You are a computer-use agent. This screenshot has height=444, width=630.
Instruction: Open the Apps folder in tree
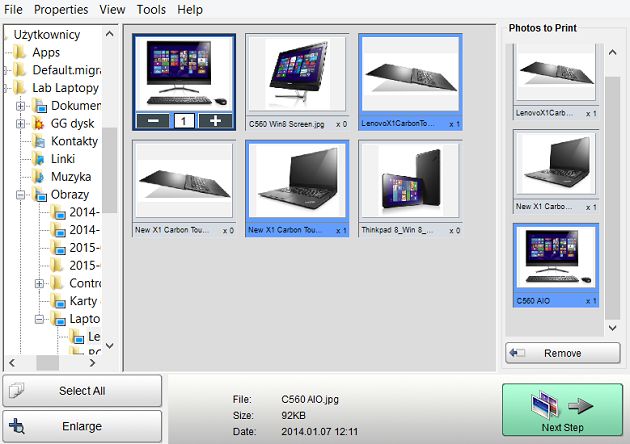[46, 52]
